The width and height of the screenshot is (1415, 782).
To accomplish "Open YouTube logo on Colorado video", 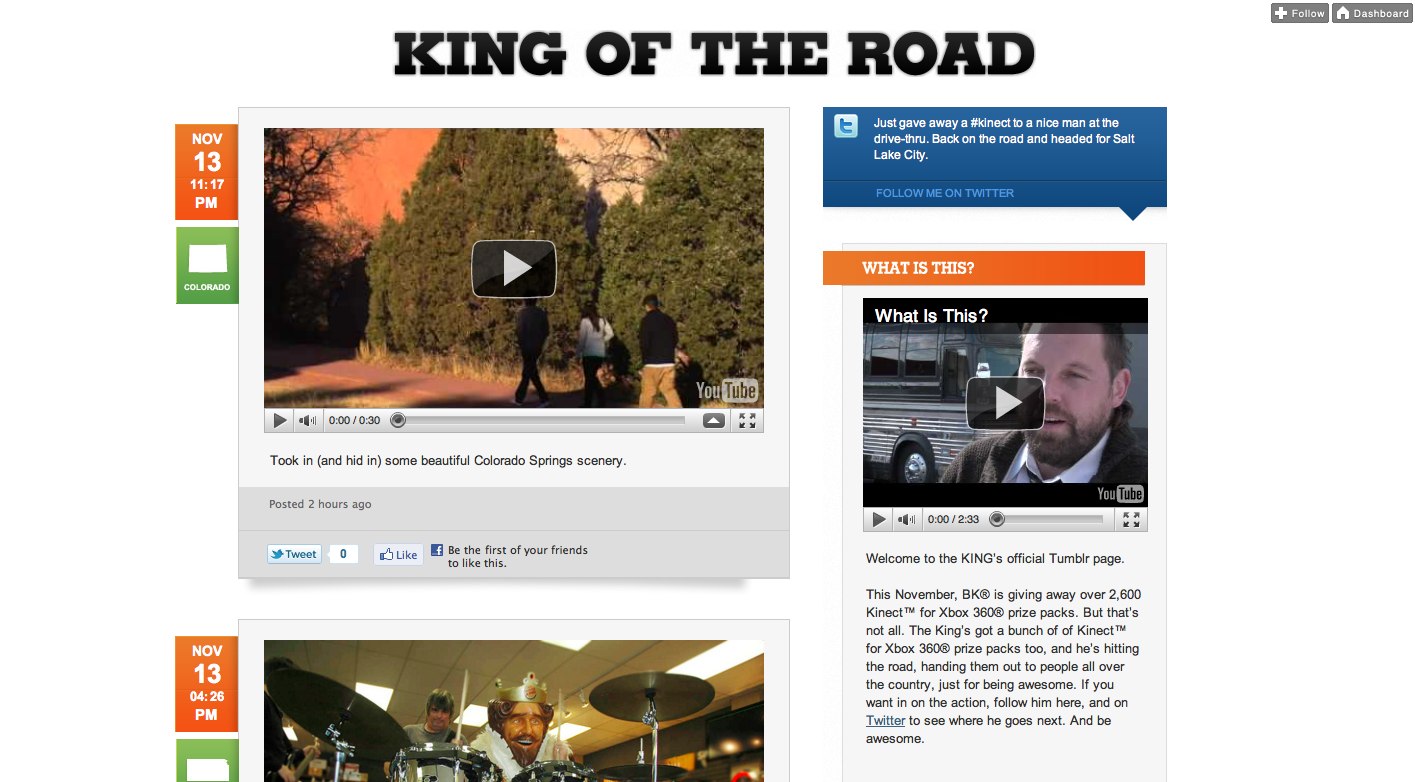I will 727,390.
